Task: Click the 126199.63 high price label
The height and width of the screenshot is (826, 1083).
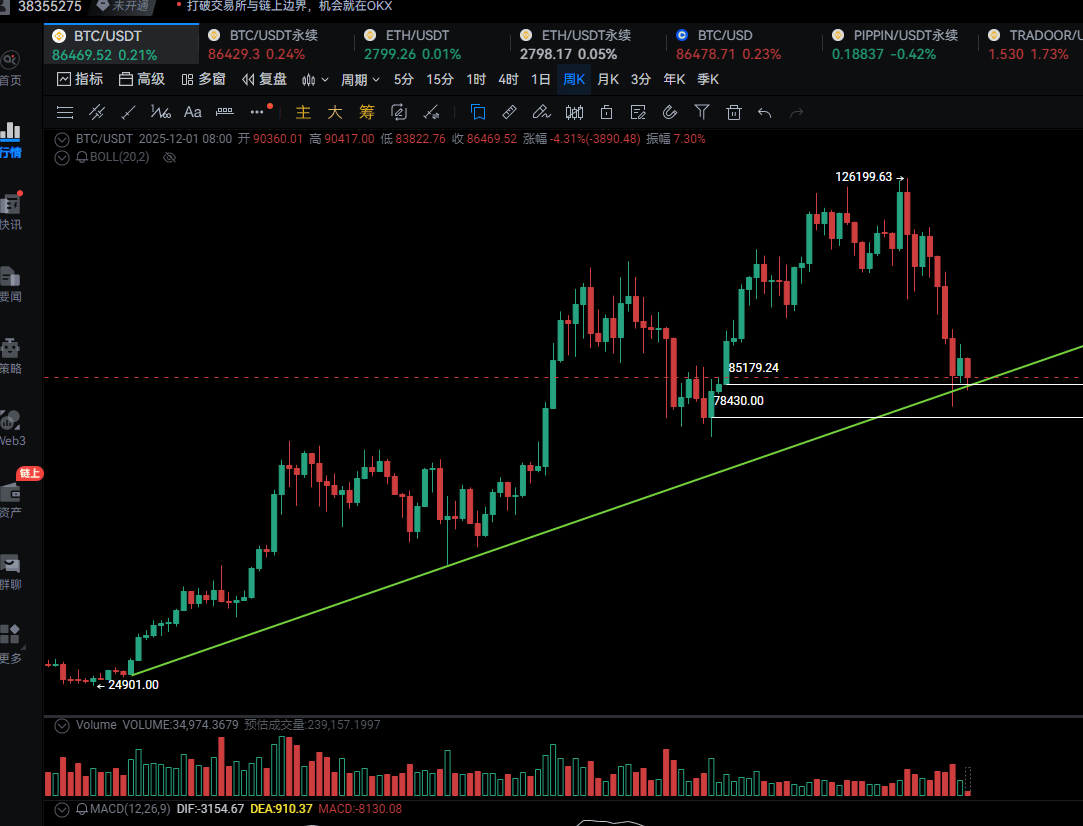Action: click(863, 176)
